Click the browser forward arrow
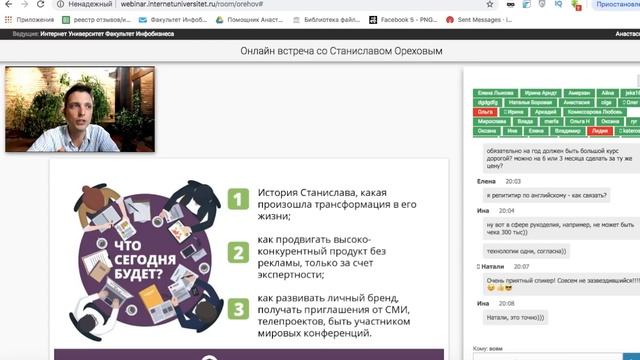 24,4
